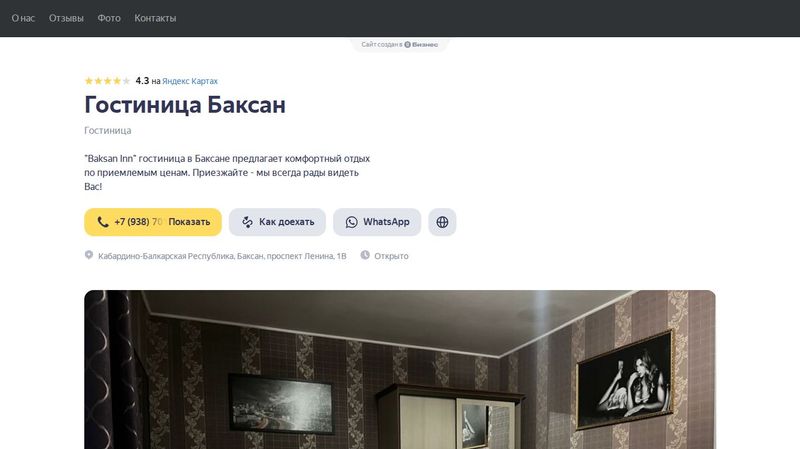The image size is (800, 449).
Task: Follow the Яндекс Картах link
Action: [190, 81]
